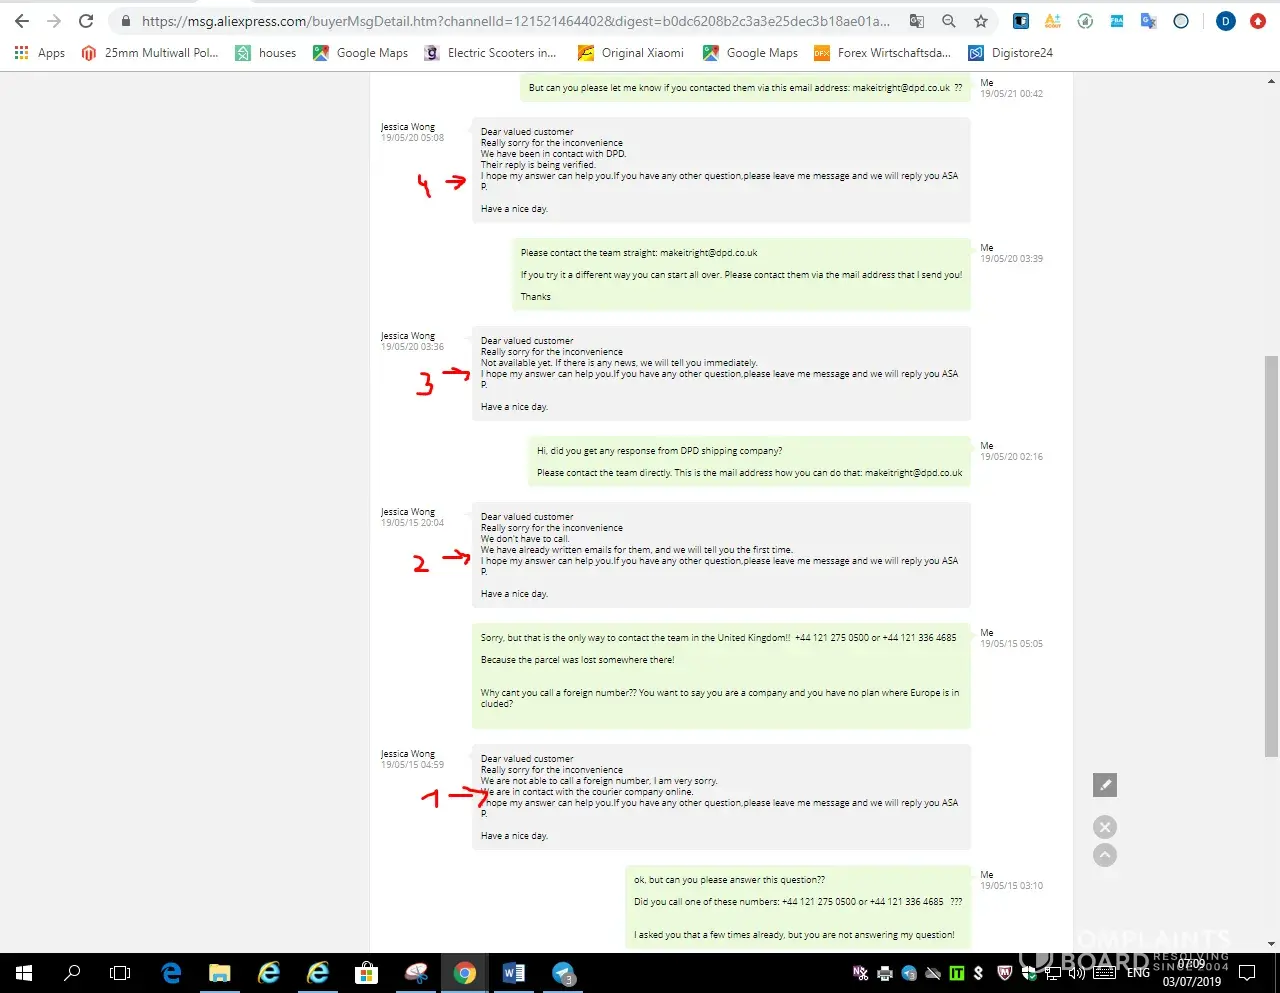Open the Chrome profile avatar D
Screen dimensions: 1280x993
1226,21
